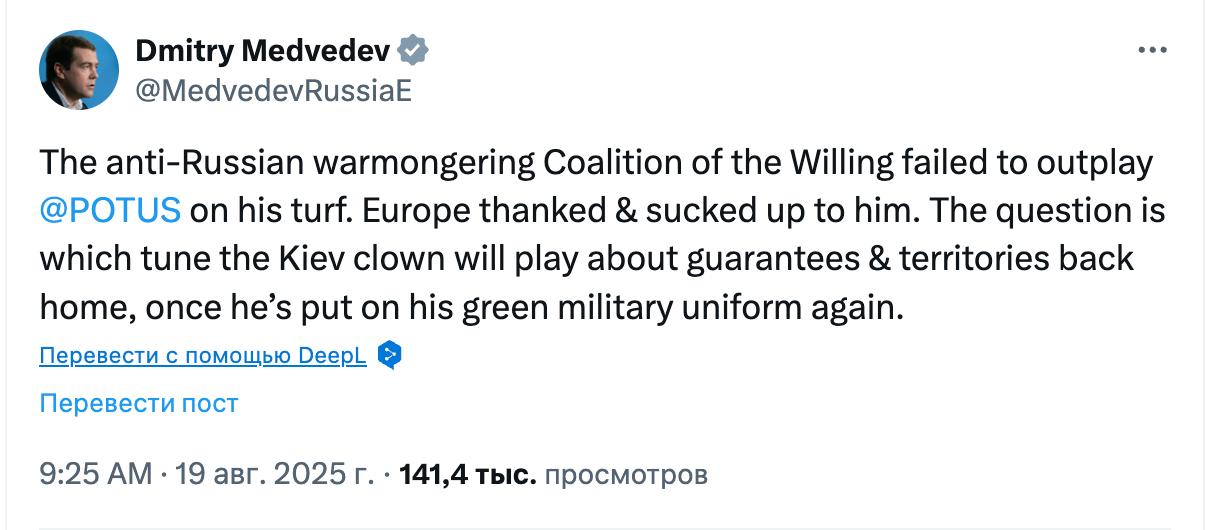The width and height of the screenshot is (1206, 530).
Task: Click the Dmitry Medvedev display name
Action: click(263, 50)
